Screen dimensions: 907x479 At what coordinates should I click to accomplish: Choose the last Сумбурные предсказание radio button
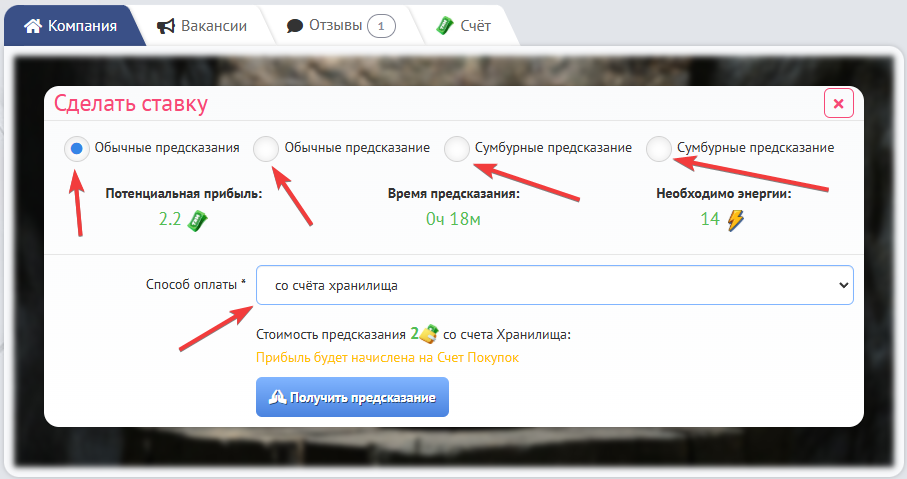[x=658, y=149]
